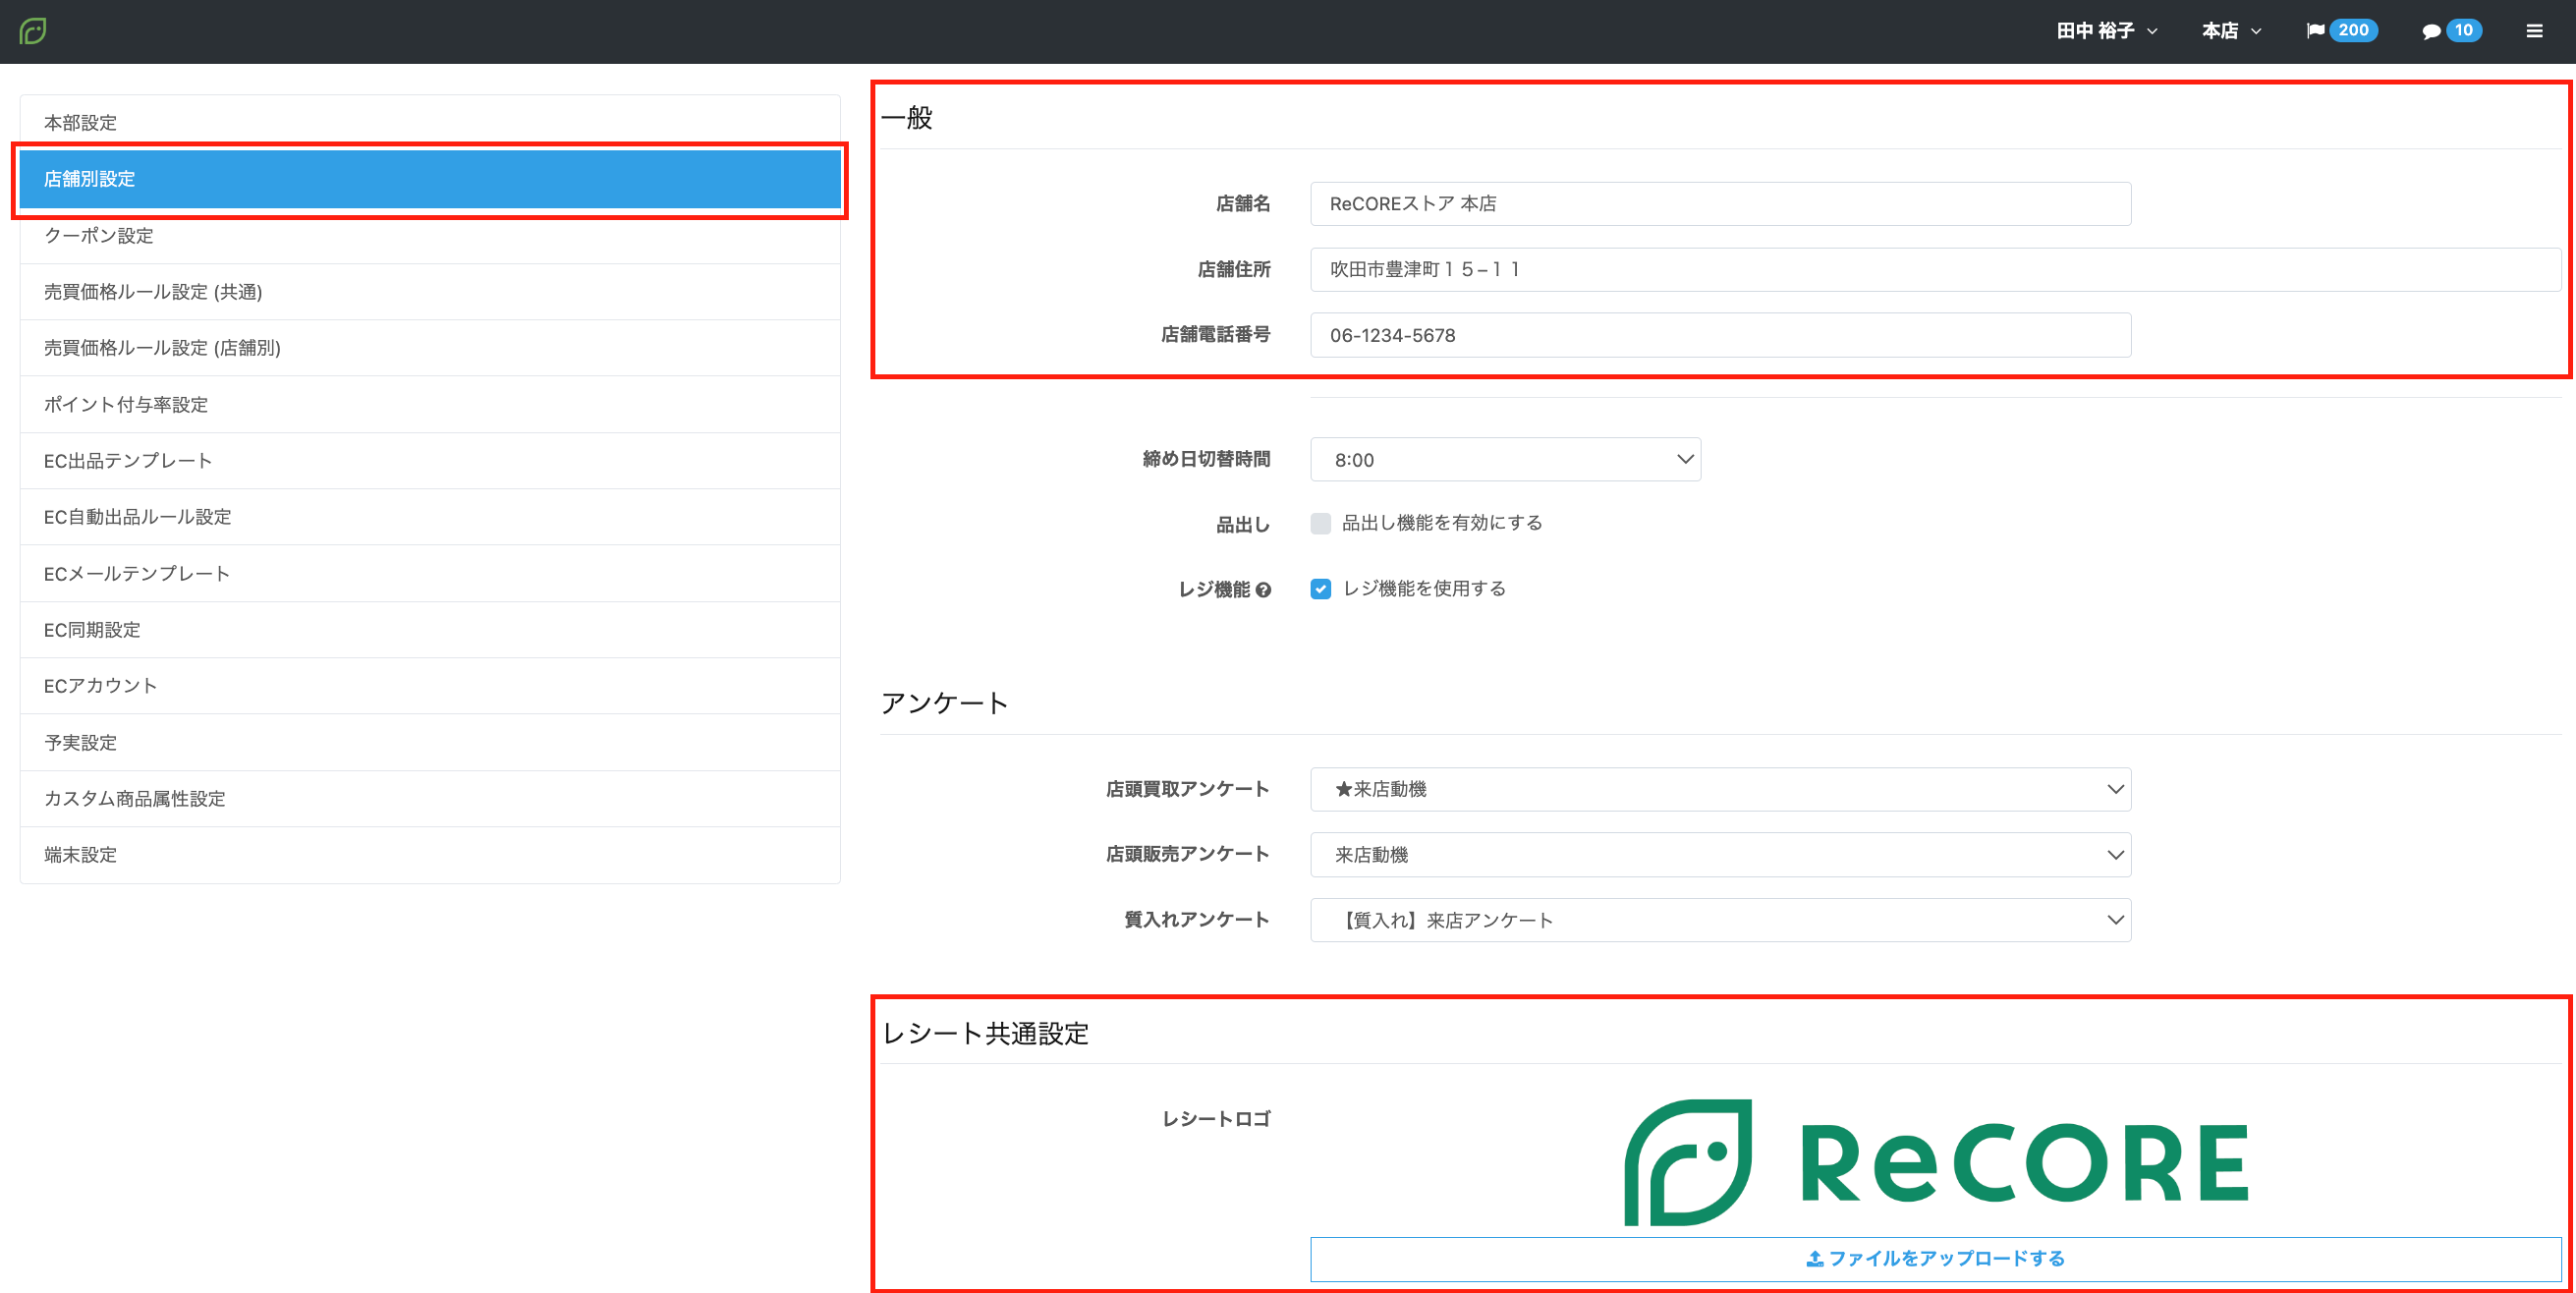The image size is (2576, 1293).
Task: Open the hamburger menu icon
Action: click(2534, 31)
